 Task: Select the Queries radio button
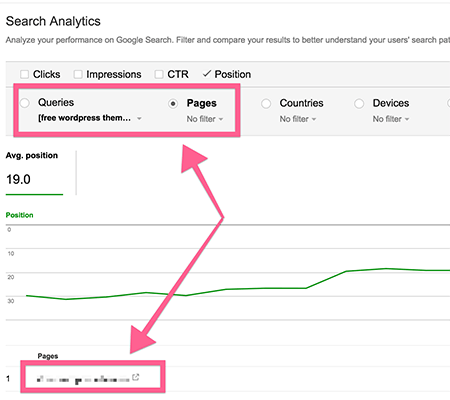pos(25,103)
